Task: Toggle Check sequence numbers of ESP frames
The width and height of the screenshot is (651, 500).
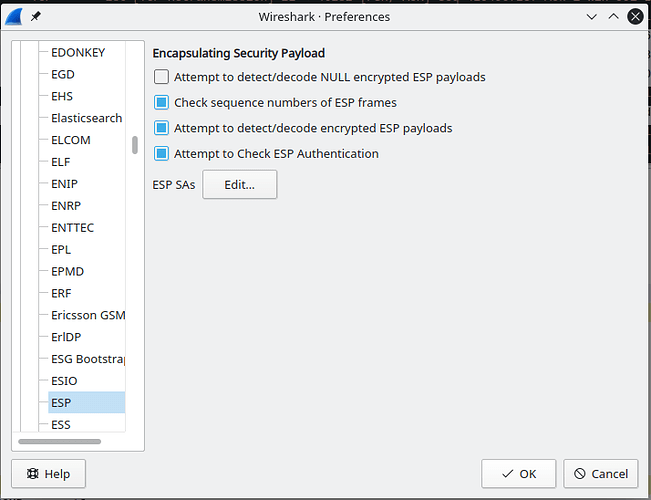Action: click(162, 102)
